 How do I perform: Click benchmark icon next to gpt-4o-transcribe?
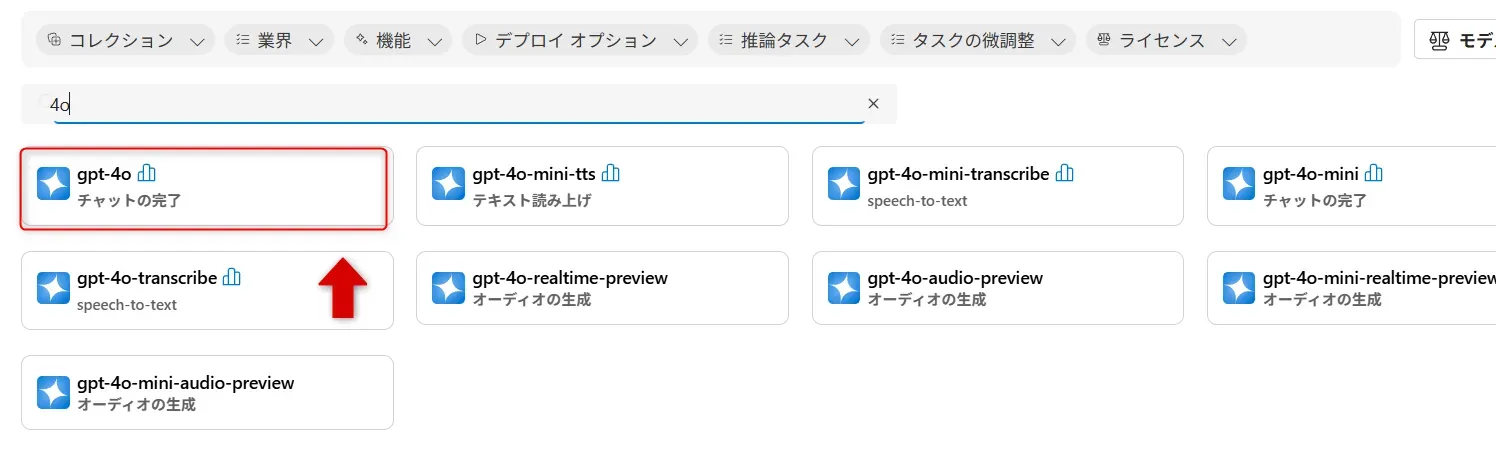point(232,277)
